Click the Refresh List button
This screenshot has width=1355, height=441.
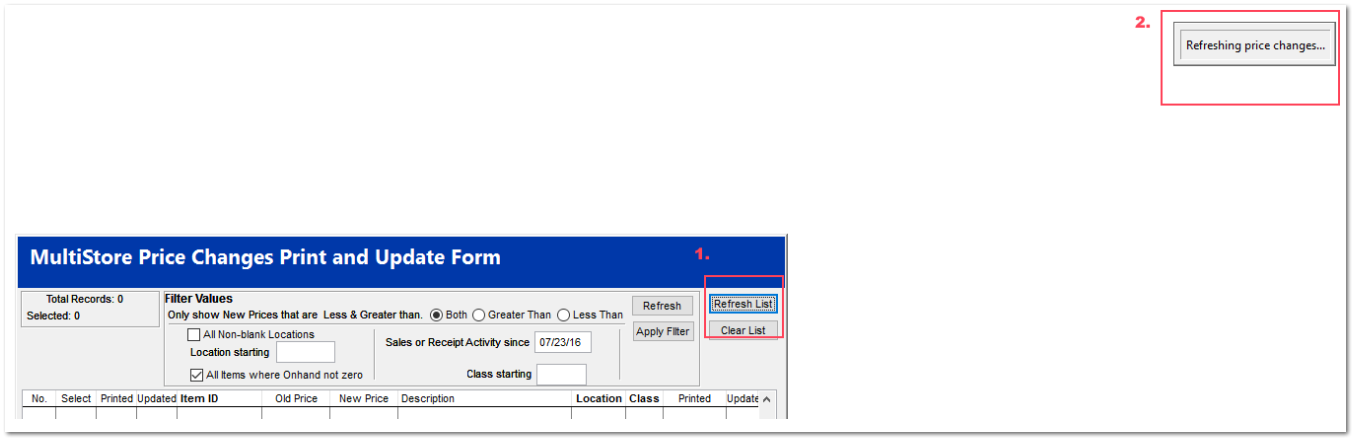743,304
